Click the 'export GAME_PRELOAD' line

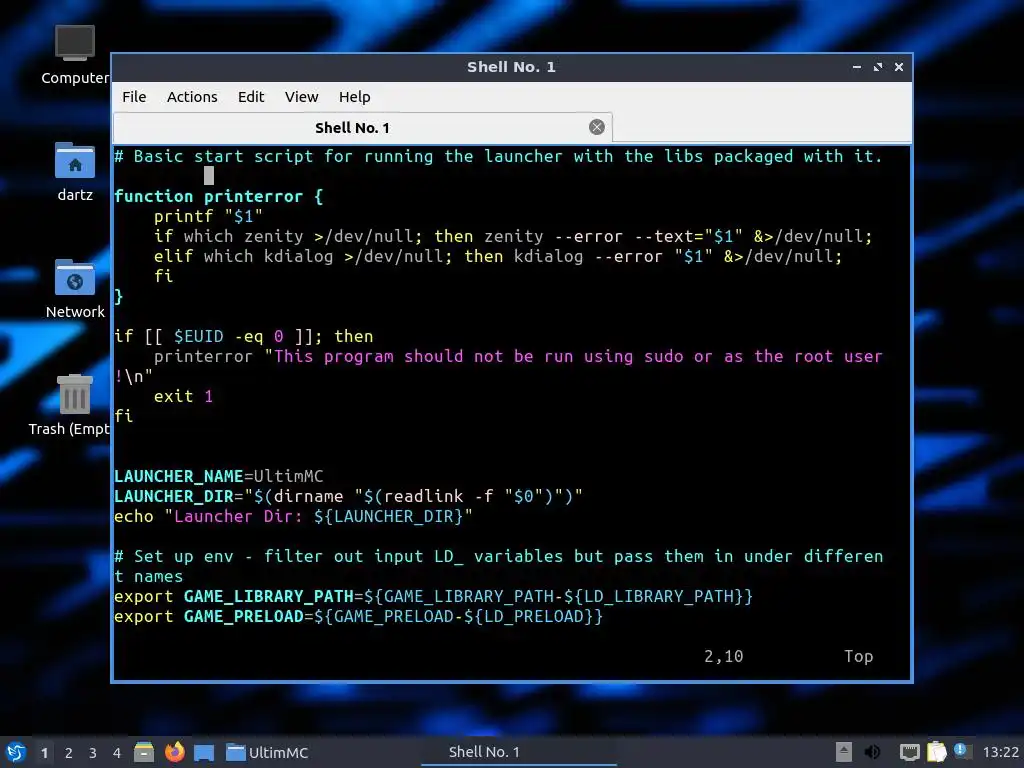358,616
